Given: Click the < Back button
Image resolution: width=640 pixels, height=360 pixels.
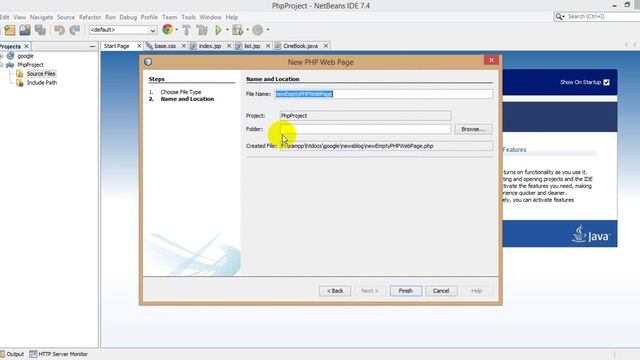Looking at the screenshot, I should coord(335,291).
